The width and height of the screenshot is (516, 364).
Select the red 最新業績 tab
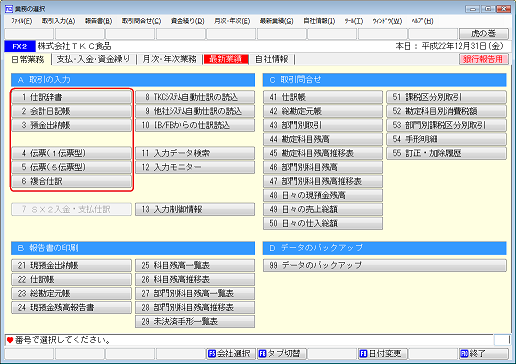[226, 59]
